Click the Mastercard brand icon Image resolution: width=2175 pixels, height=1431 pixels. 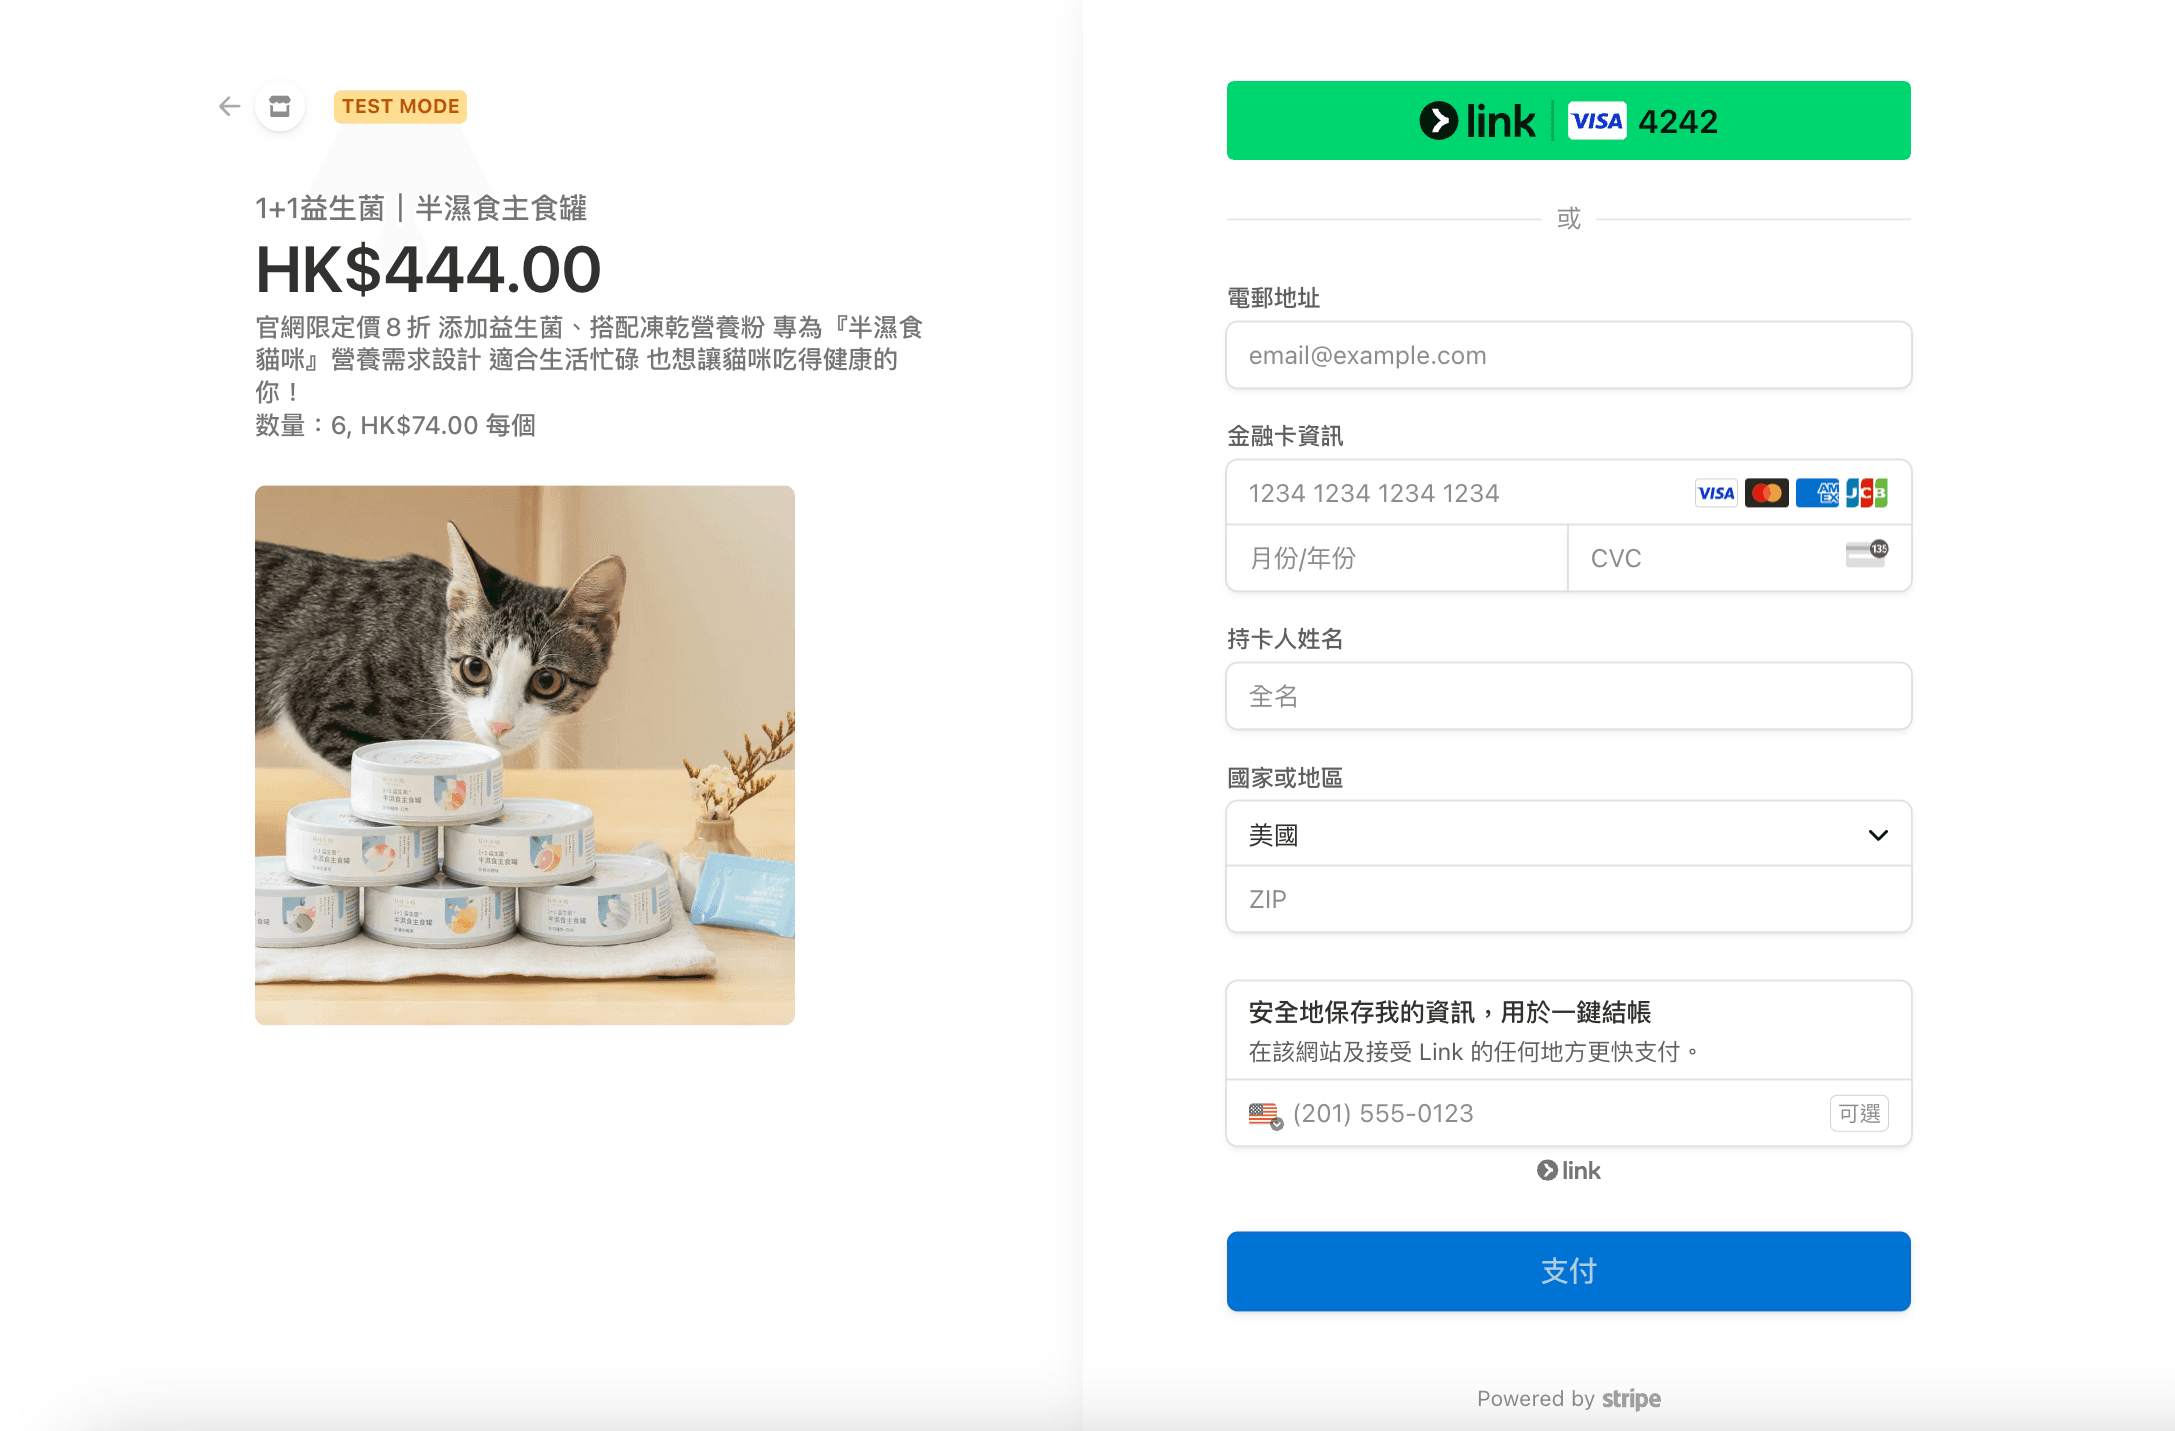point(1766,493)
